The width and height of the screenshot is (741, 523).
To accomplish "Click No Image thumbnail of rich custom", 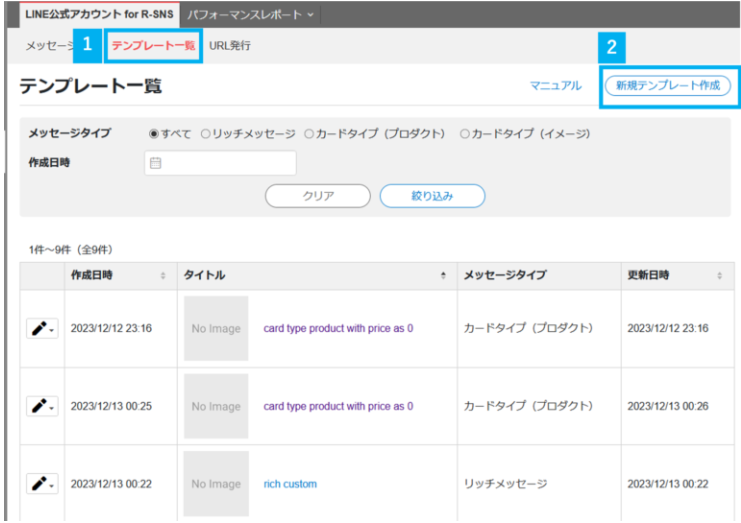I will [216, 484].
